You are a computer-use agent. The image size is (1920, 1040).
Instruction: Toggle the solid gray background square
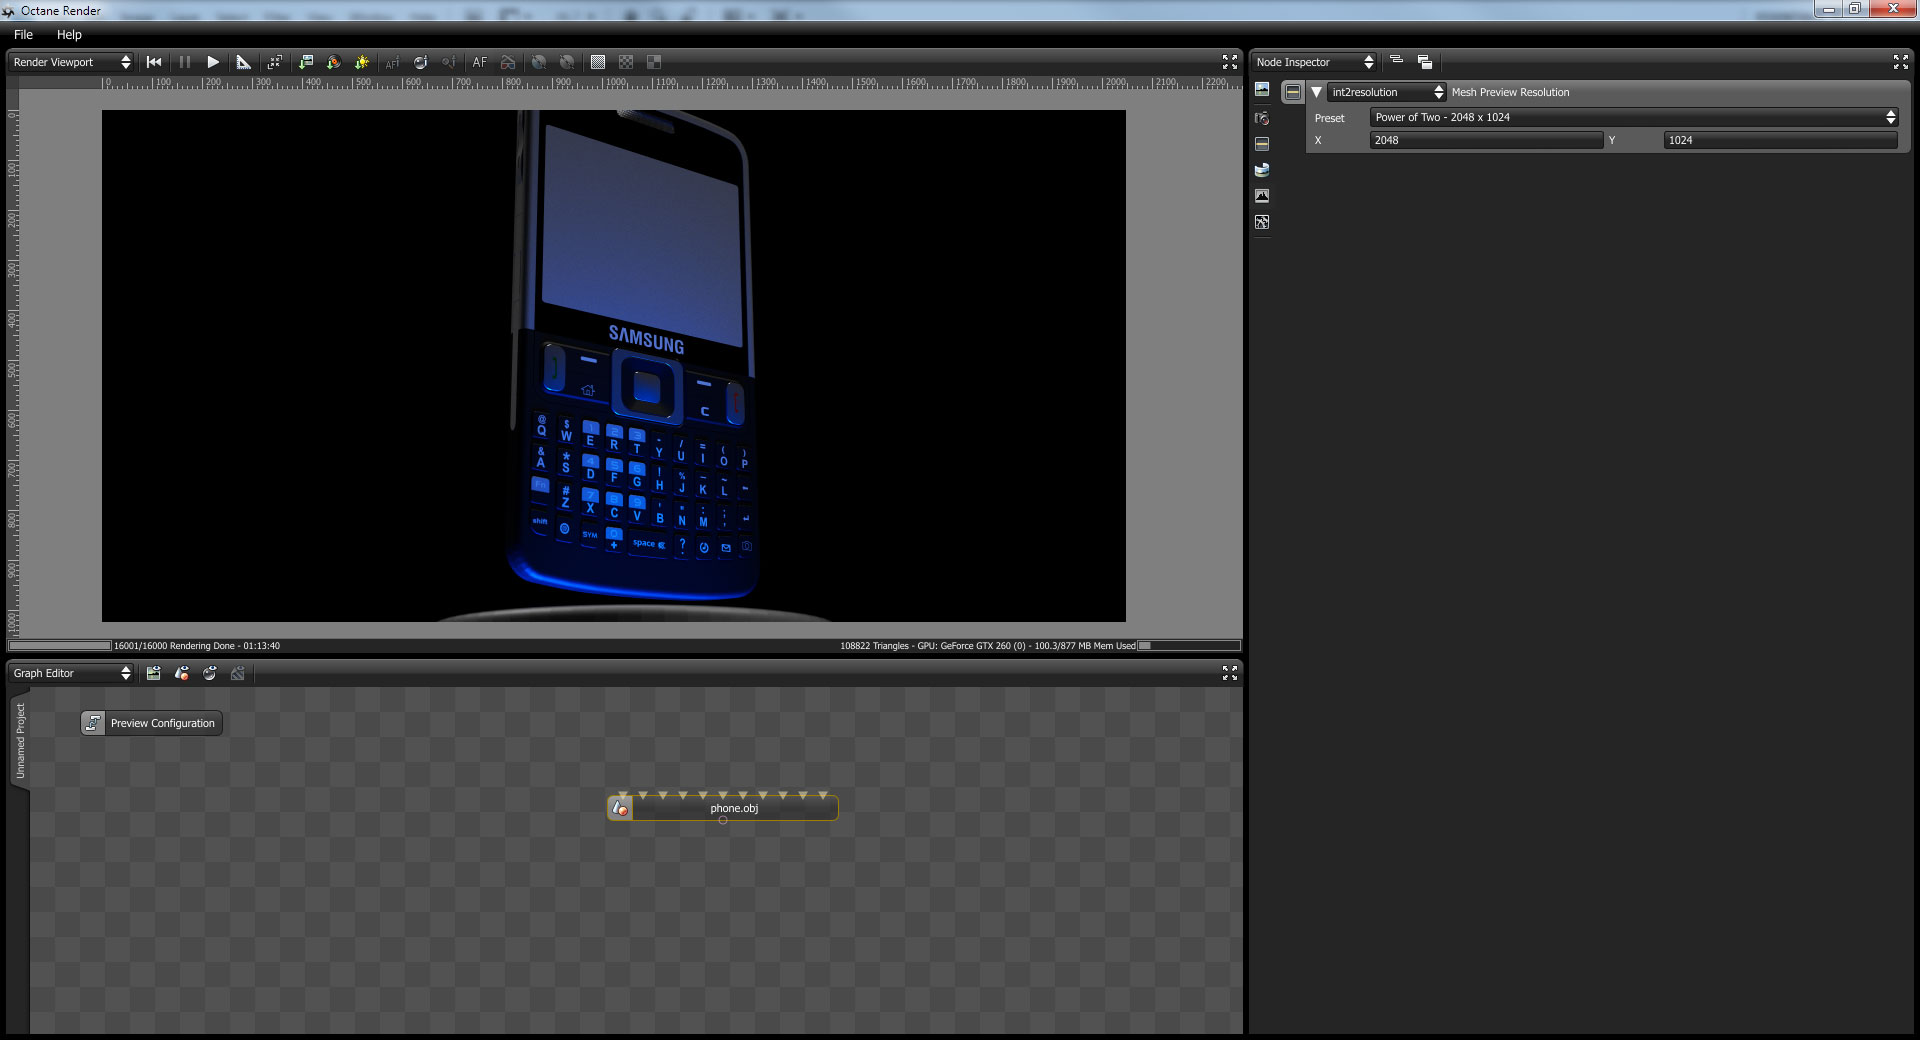click(598, 62)
